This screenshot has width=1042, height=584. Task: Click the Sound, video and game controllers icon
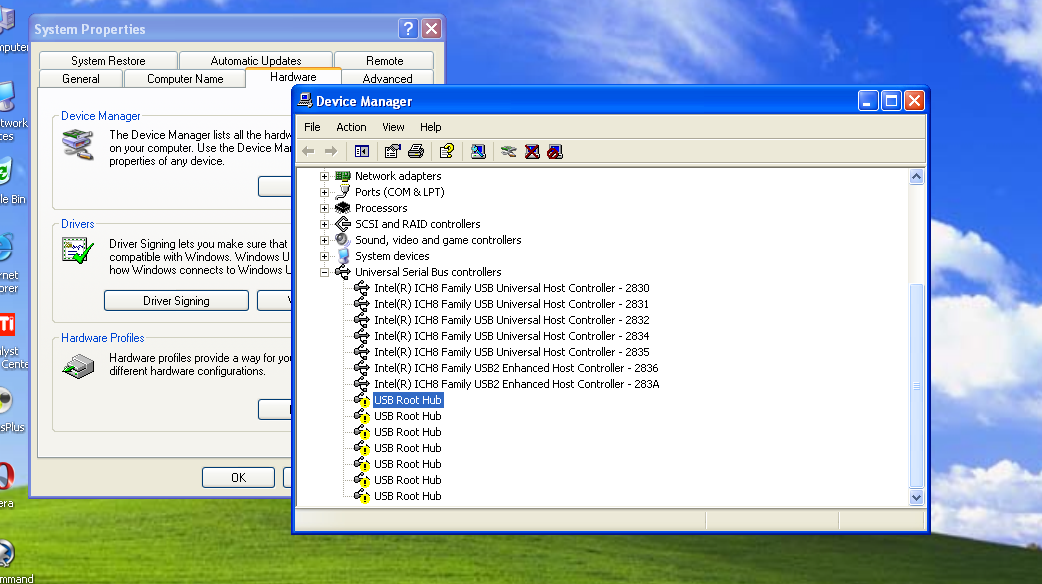(x=343, y=240)
